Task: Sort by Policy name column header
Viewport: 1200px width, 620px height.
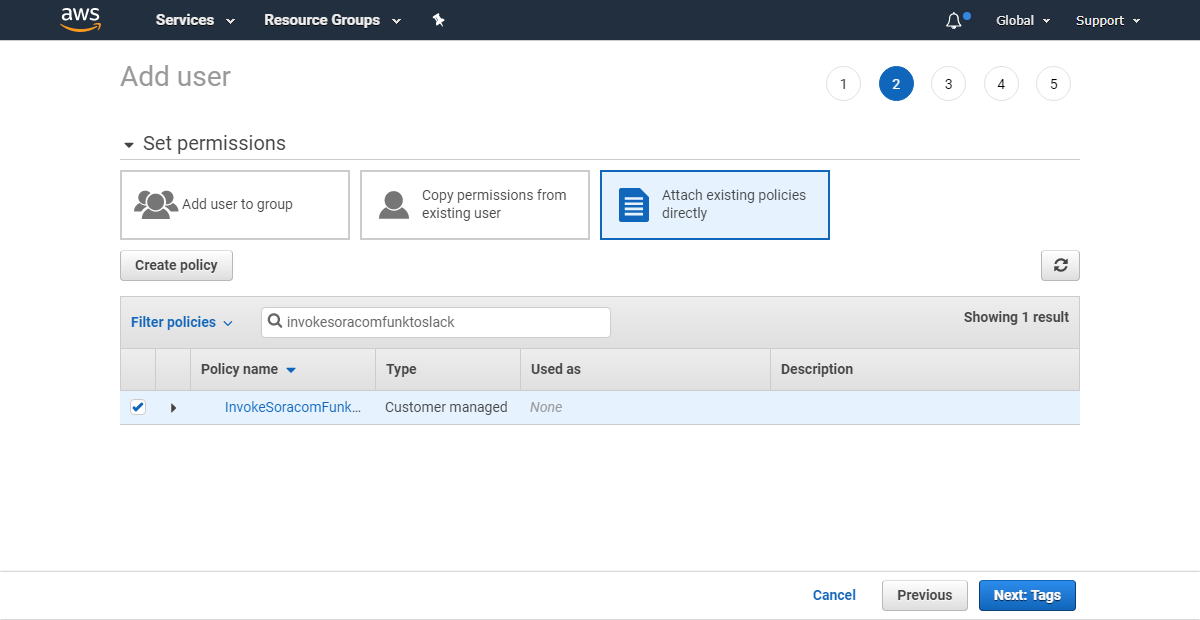Action: (240, 369)
